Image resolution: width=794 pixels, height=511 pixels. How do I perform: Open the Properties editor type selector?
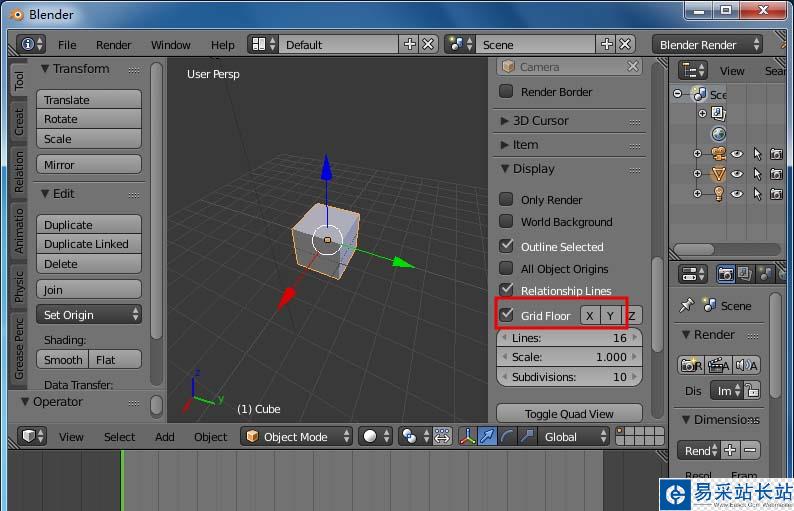(693, 274)
